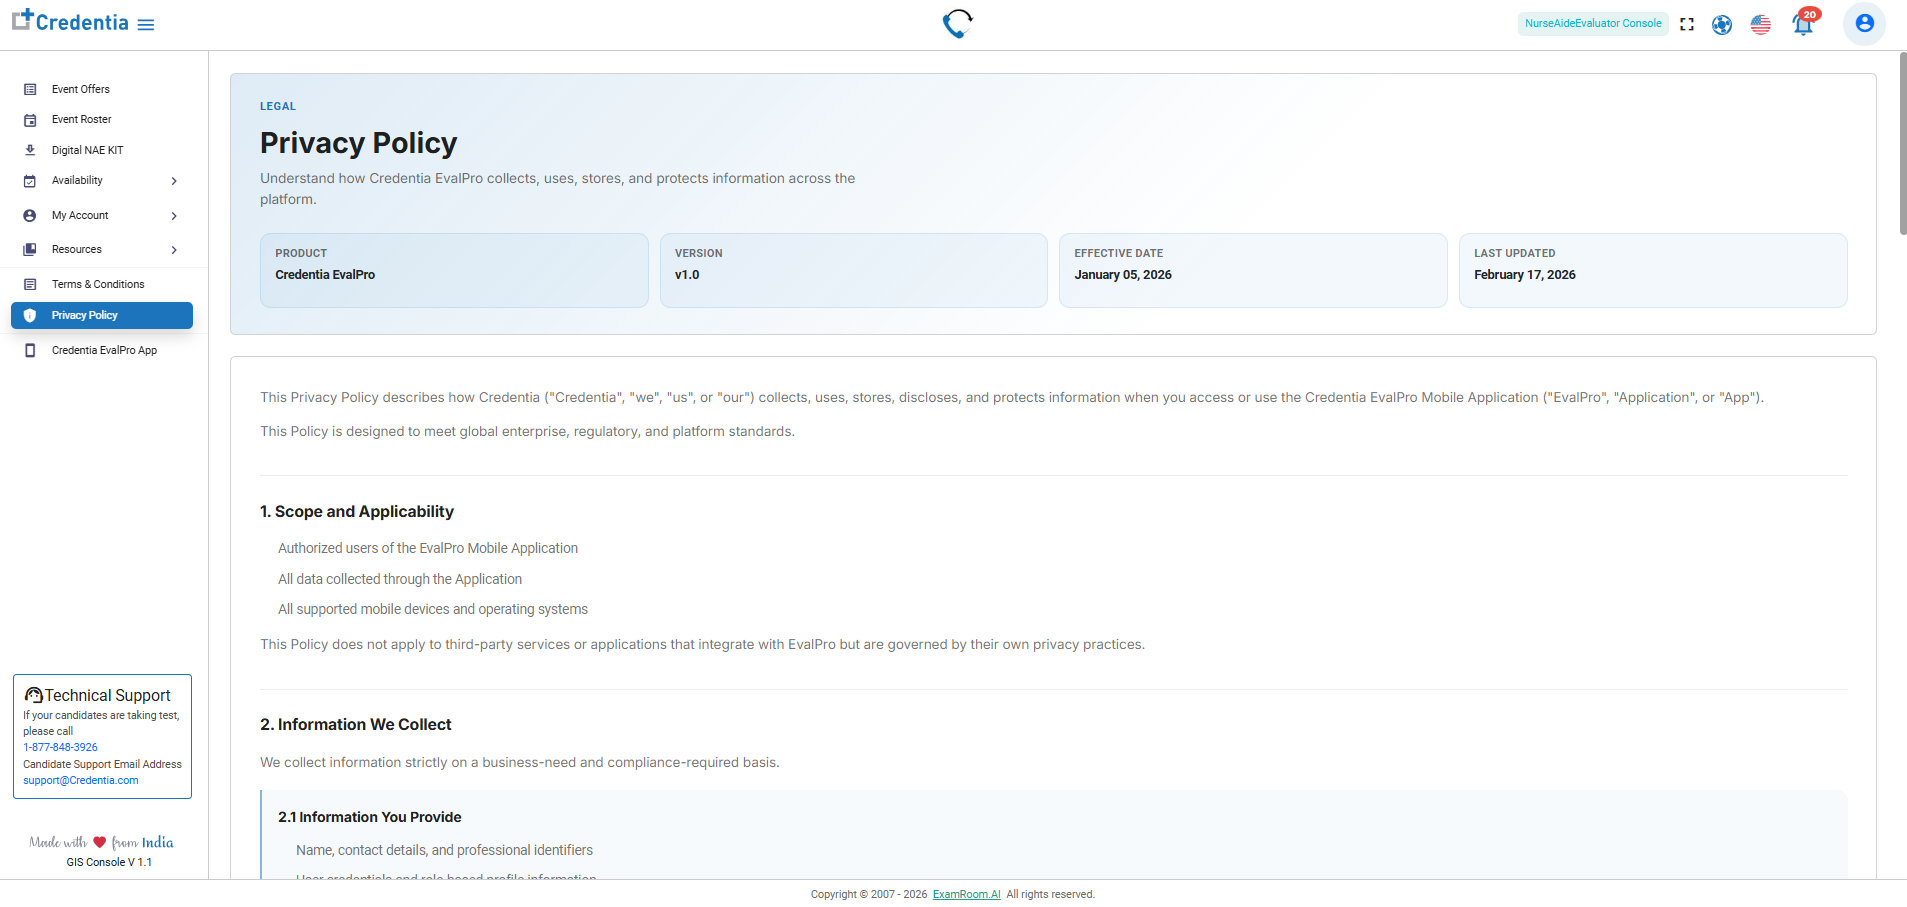
Task: Go to Event Roster page
Action: [82, 120]
